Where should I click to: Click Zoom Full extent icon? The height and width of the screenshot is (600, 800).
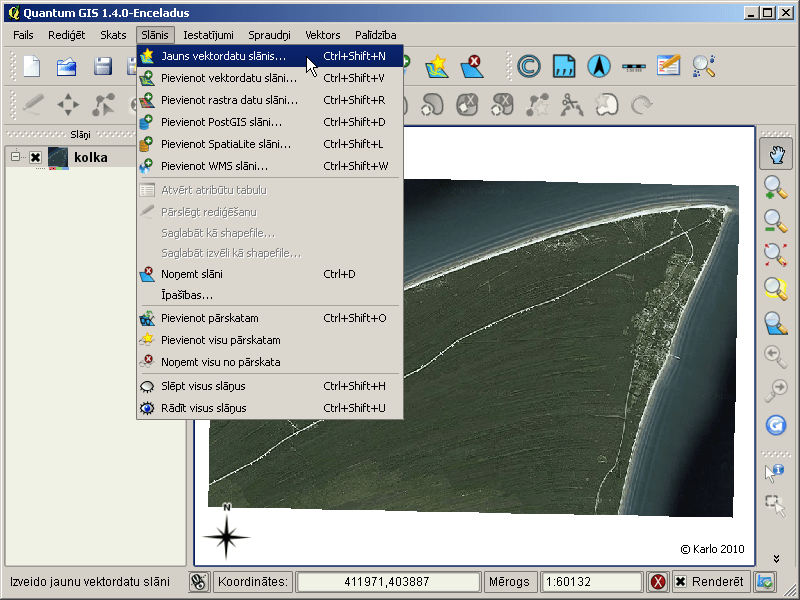pos(776,255)
